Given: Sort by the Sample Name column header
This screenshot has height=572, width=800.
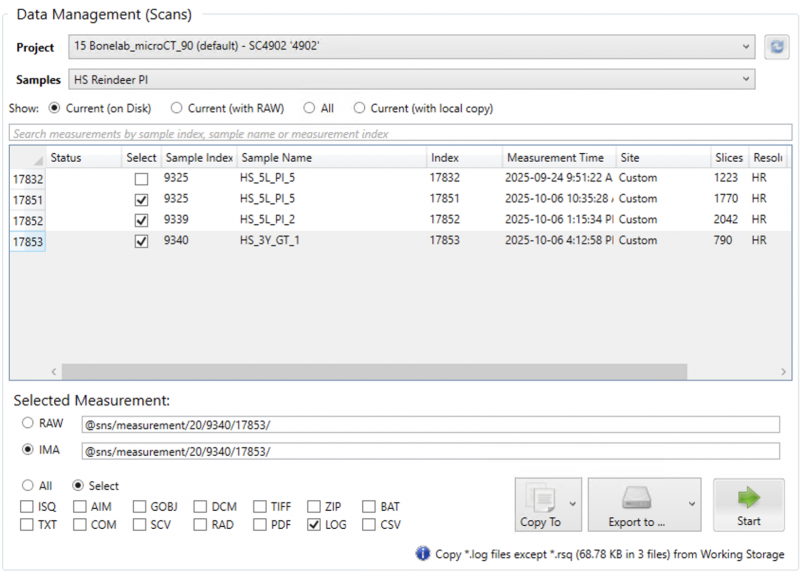Looking at the screenshot, I should coord(332,158).
